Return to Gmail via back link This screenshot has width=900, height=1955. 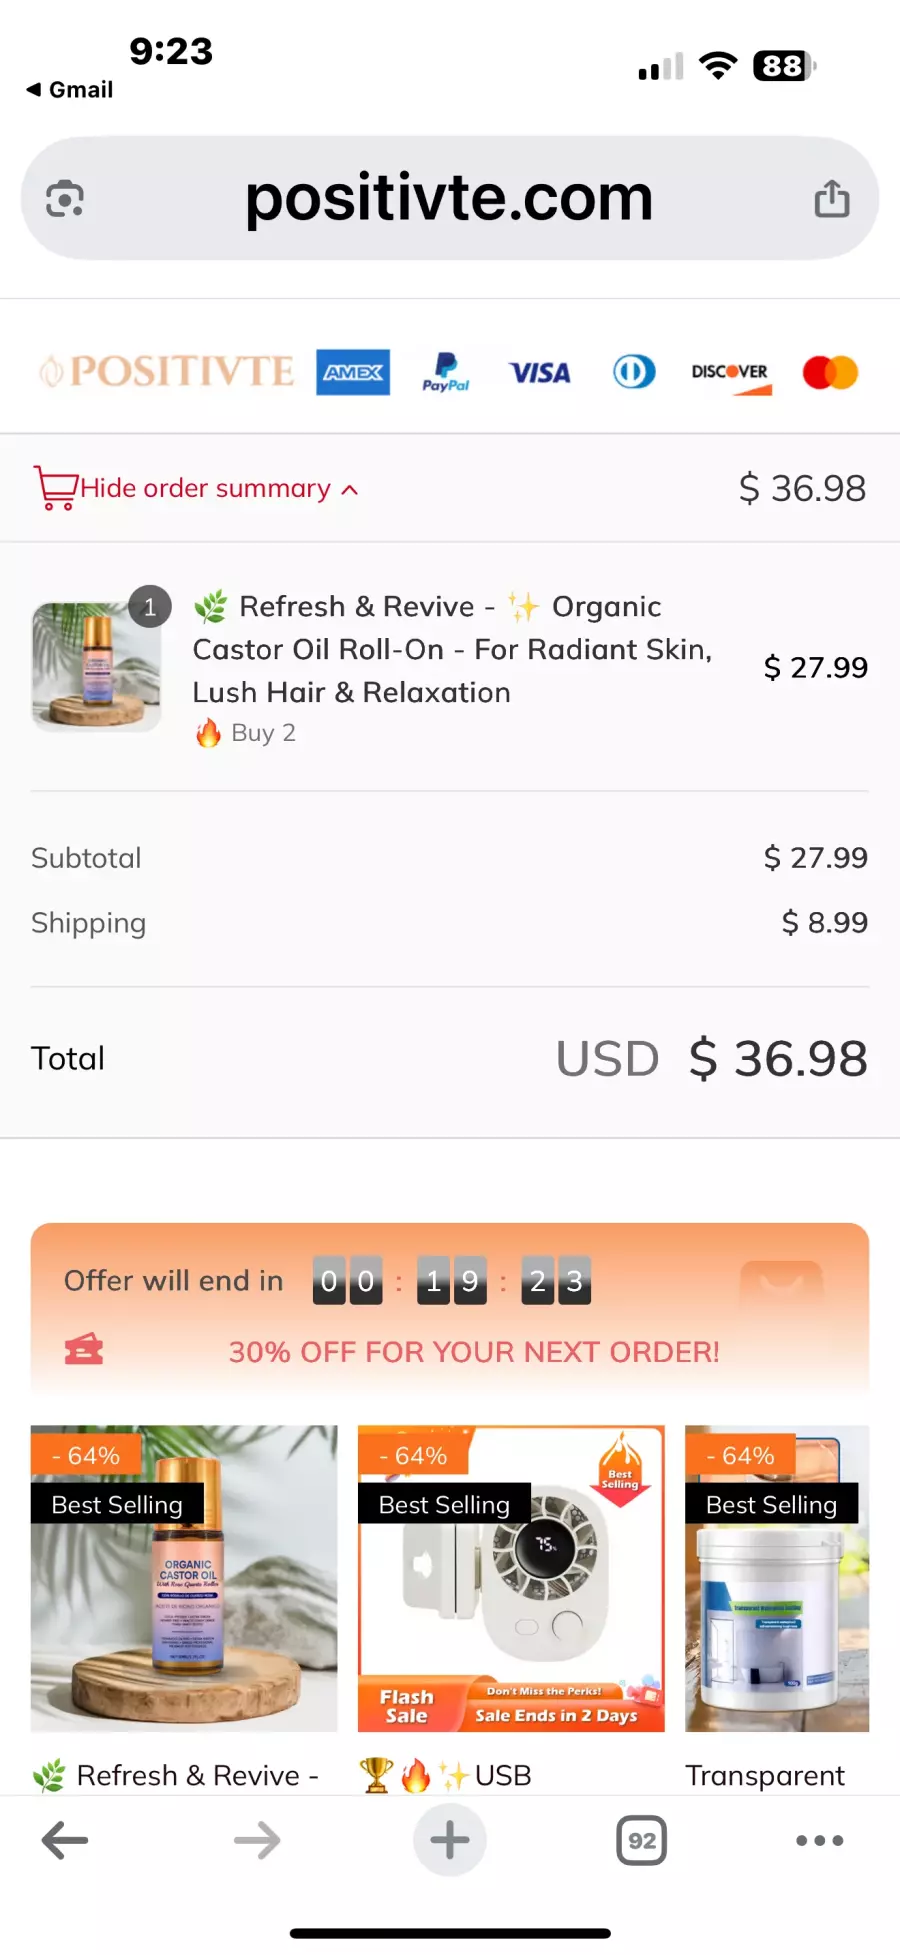pos(70,90)
